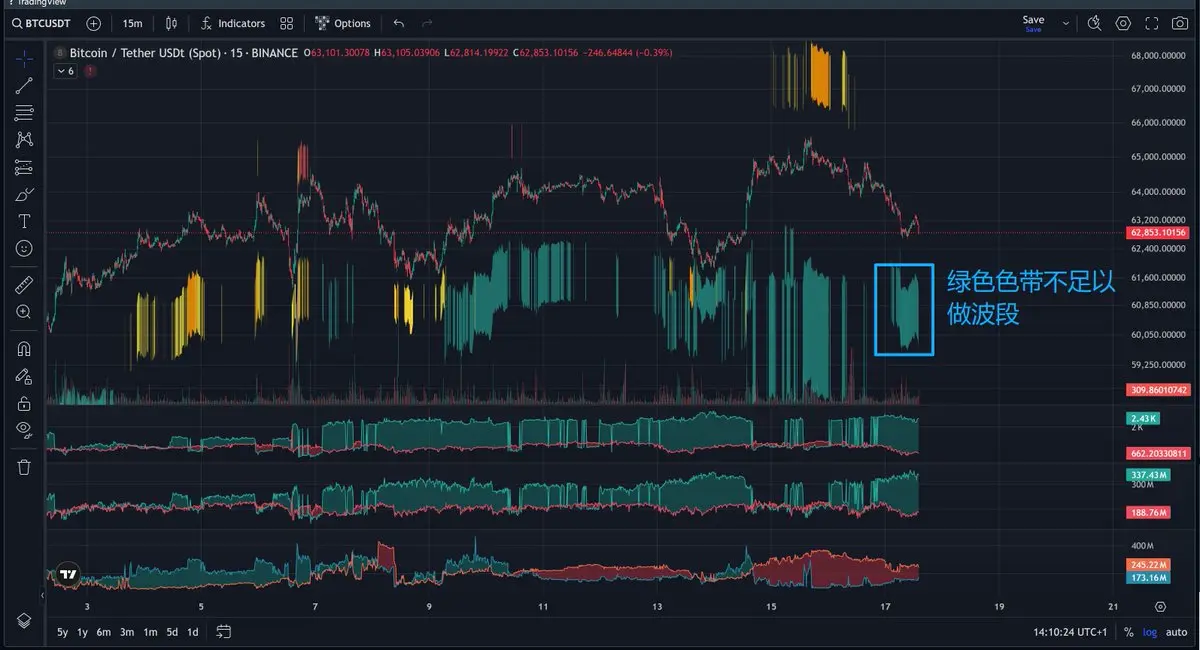Image resolution: width=1200 pixels, height=650 pixels.
Task: Toggle percent scale mode
Action: click(1129, 632)
